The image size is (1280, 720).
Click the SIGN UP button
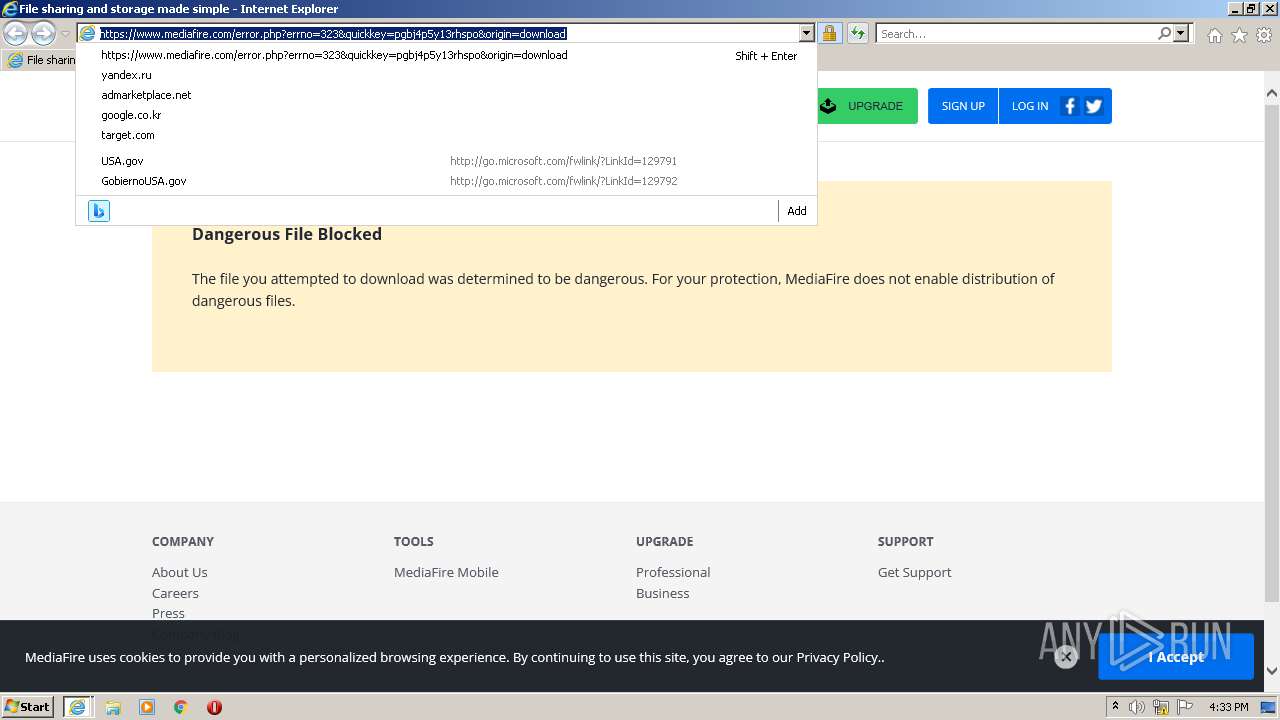963,106
